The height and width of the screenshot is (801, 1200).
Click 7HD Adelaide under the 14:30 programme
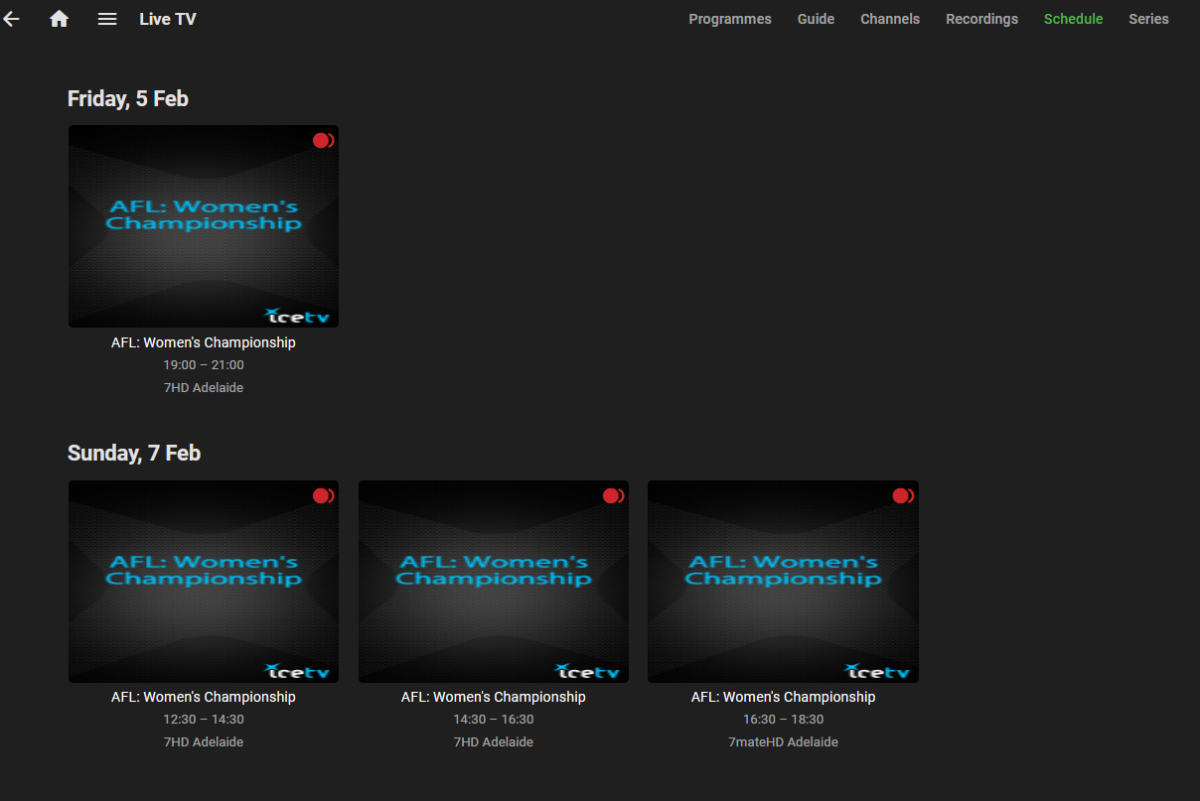[493, 742]
